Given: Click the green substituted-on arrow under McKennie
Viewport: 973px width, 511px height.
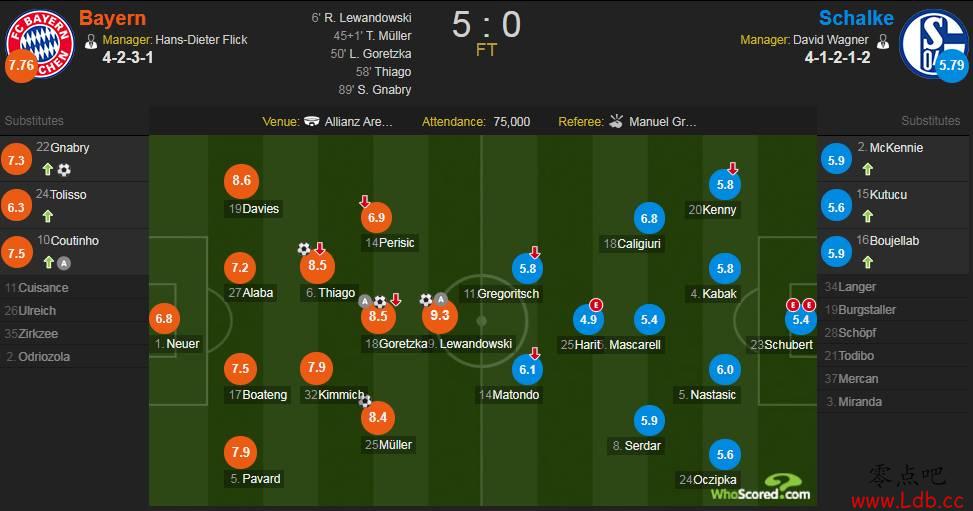Looking at the screenshot, I should [868, 169].
